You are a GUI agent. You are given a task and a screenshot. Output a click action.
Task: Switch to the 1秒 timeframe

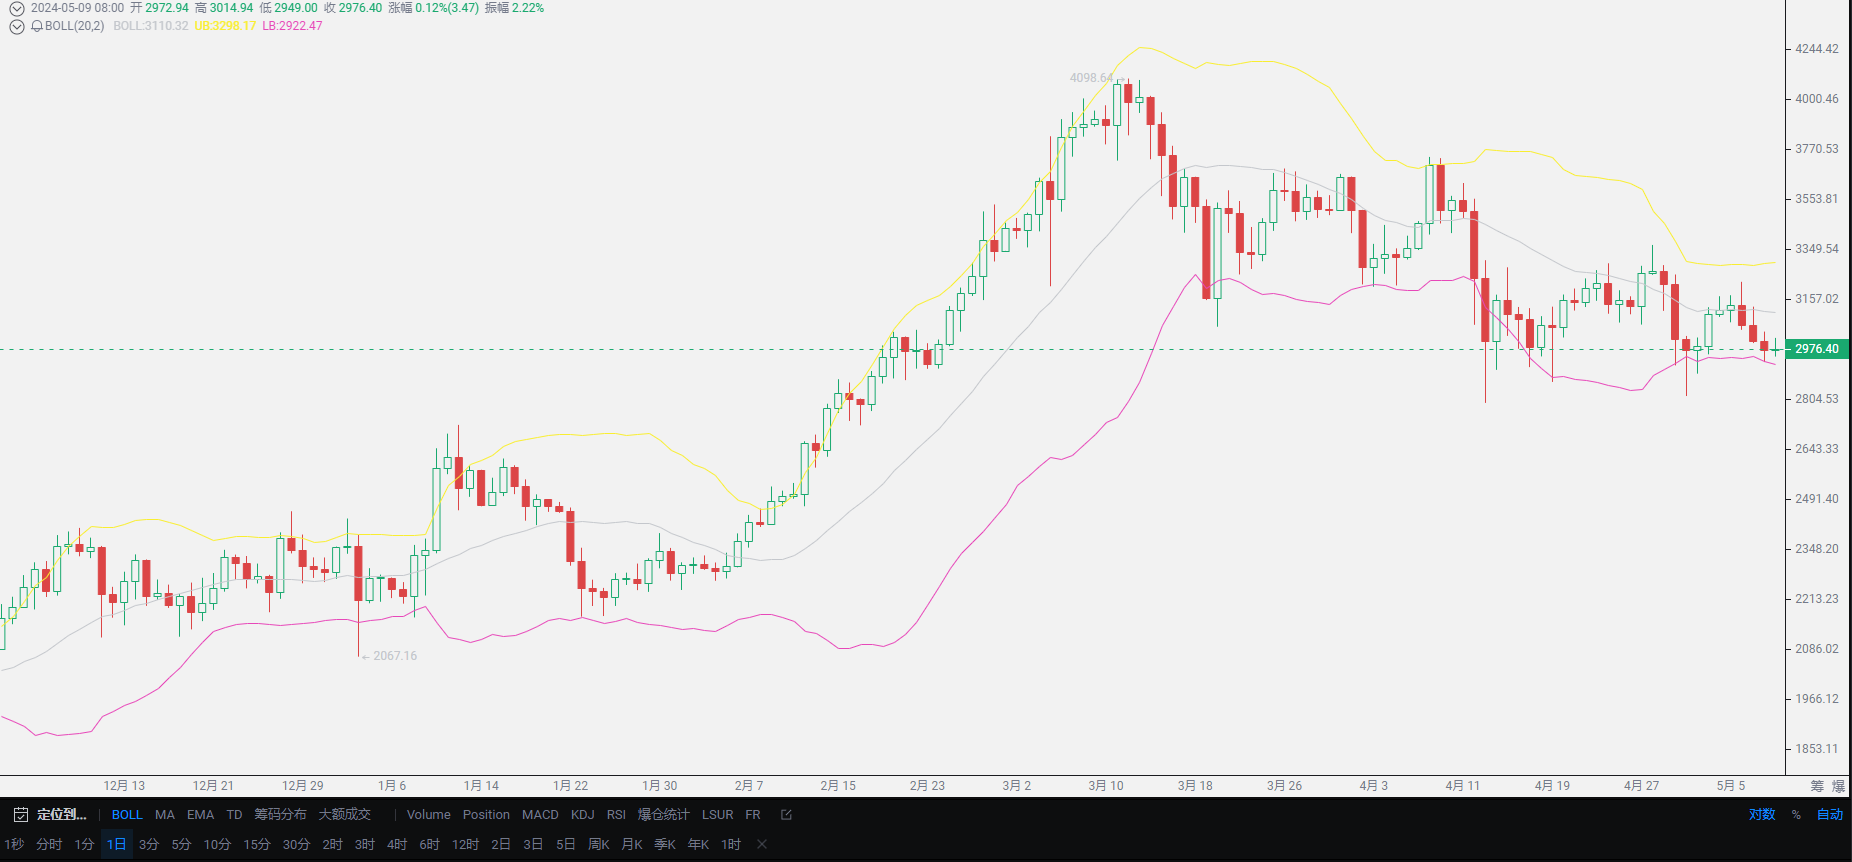point(14,845)
